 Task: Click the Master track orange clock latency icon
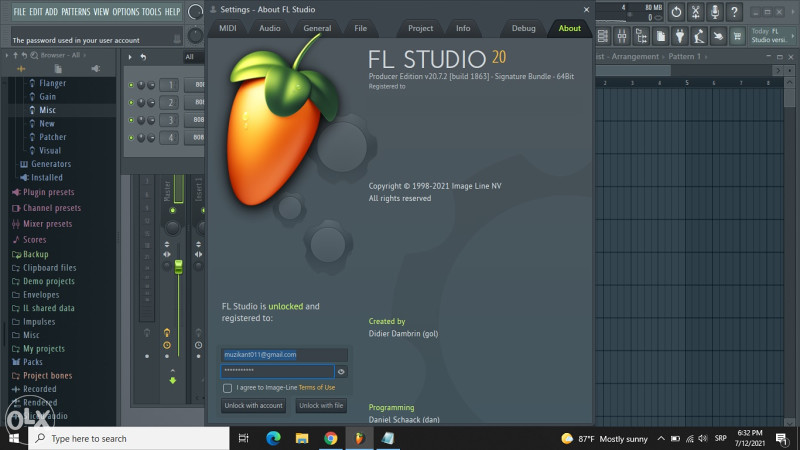167,345
